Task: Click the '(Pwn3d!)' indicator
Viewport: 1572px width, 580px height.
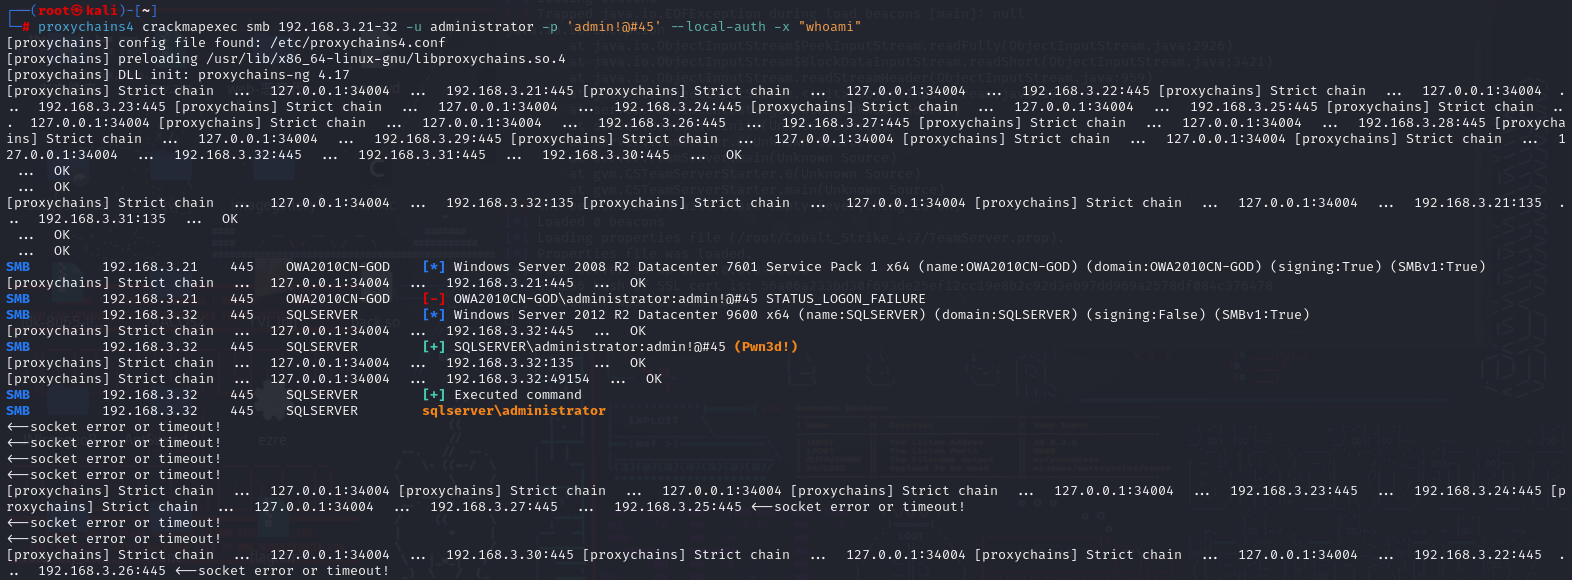Action: click(x=765, y=347)
